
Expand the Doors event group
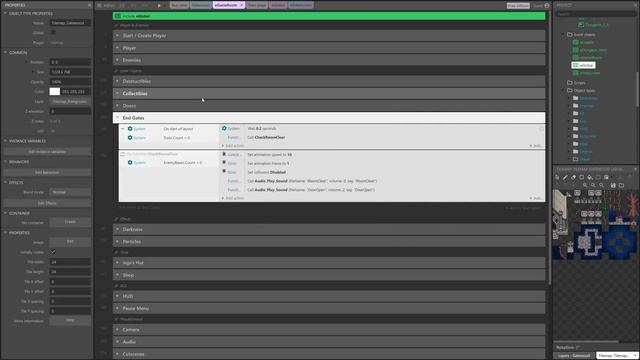117,106
